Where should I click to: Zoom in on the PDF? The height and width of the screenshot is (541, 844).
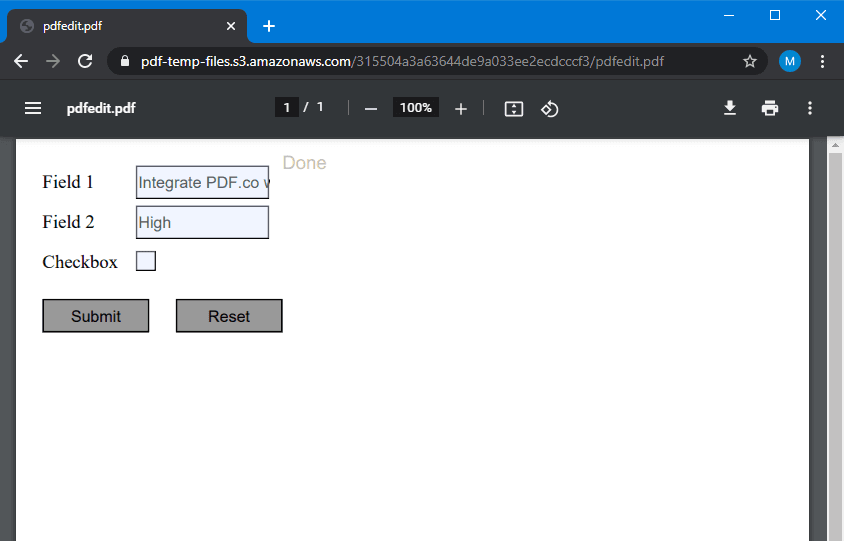click(x=460, y=108)
